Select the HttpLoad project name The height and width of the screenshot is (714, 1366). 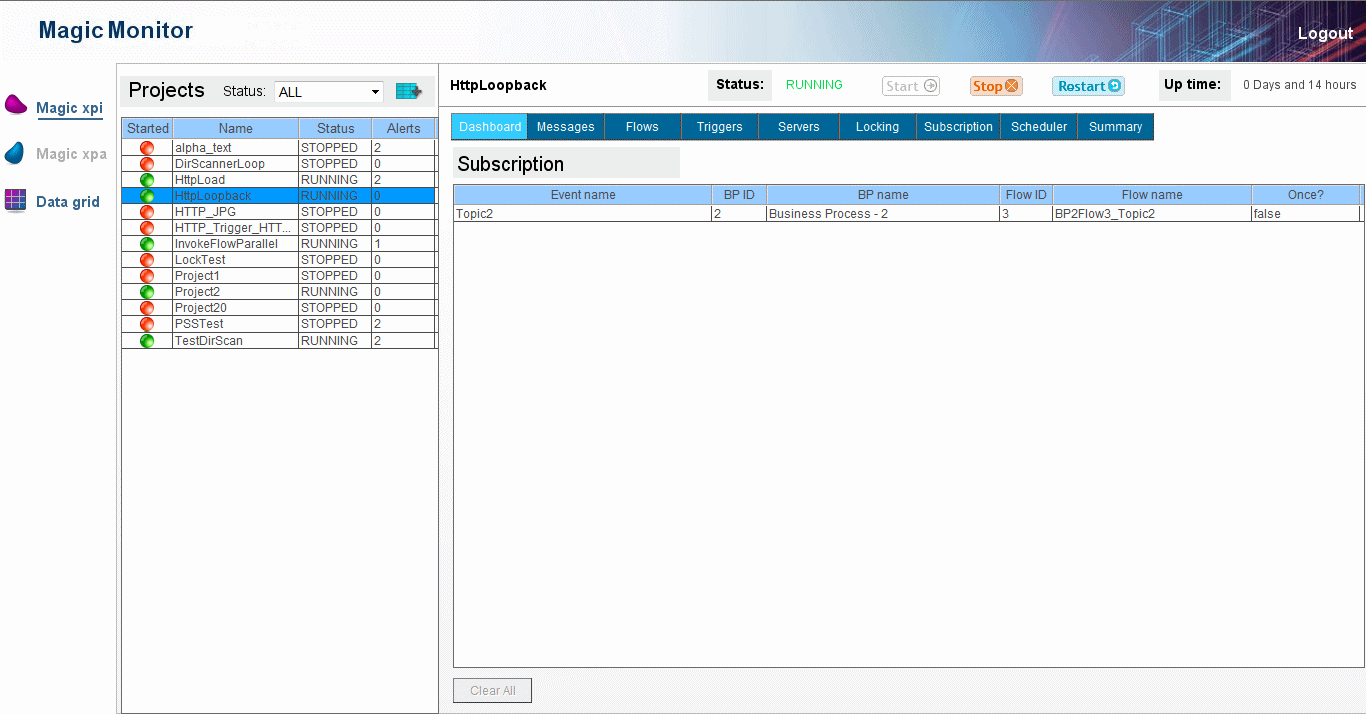[200, 180]
